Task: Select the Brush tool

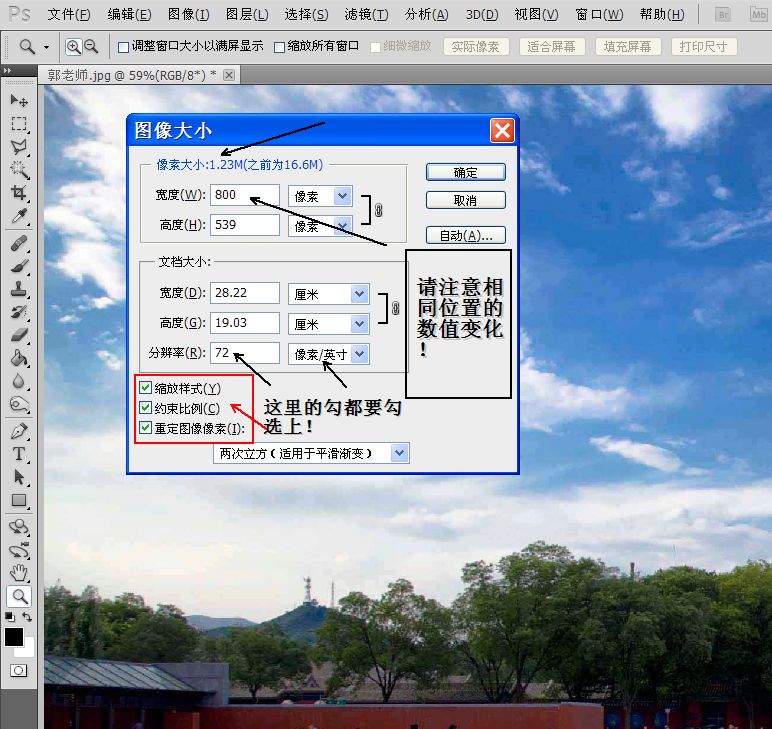Action: pos(19,266)
